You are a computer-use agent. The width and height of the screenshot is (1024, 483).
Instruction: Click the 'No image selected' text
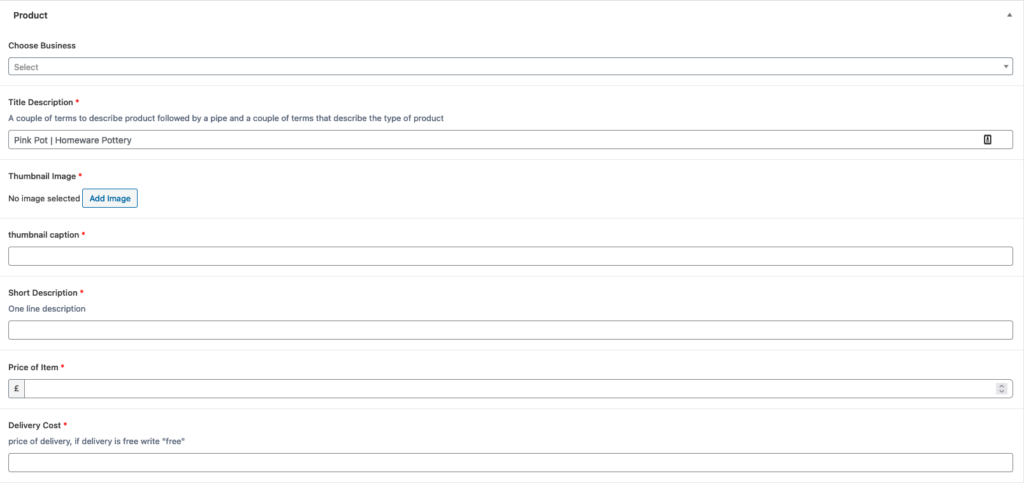click(x=44, y=199)
